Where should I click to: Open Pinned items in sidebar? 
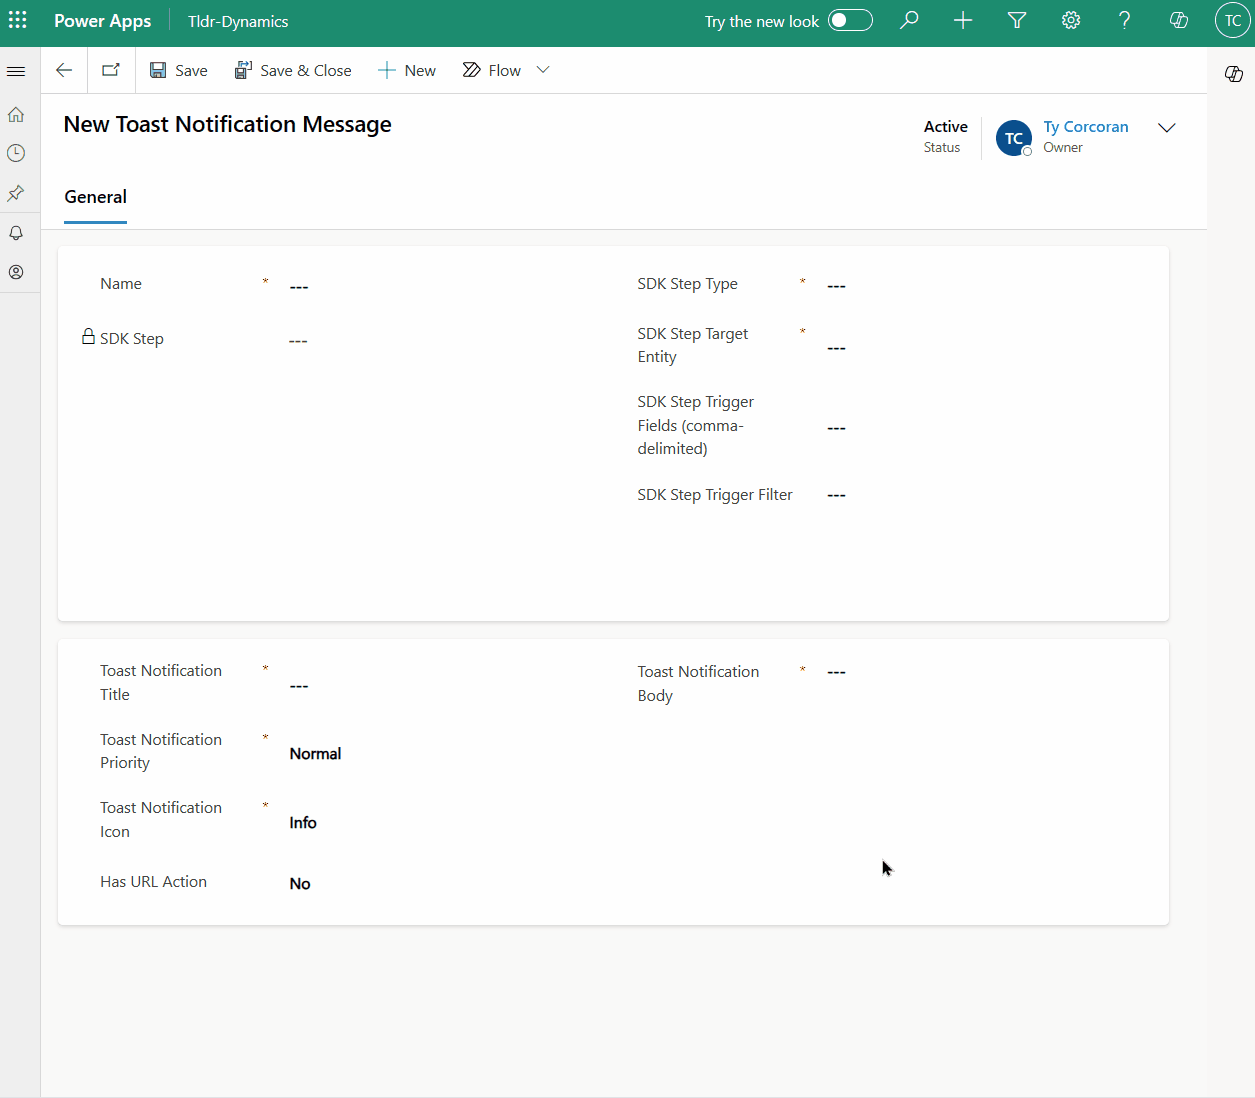16,193
